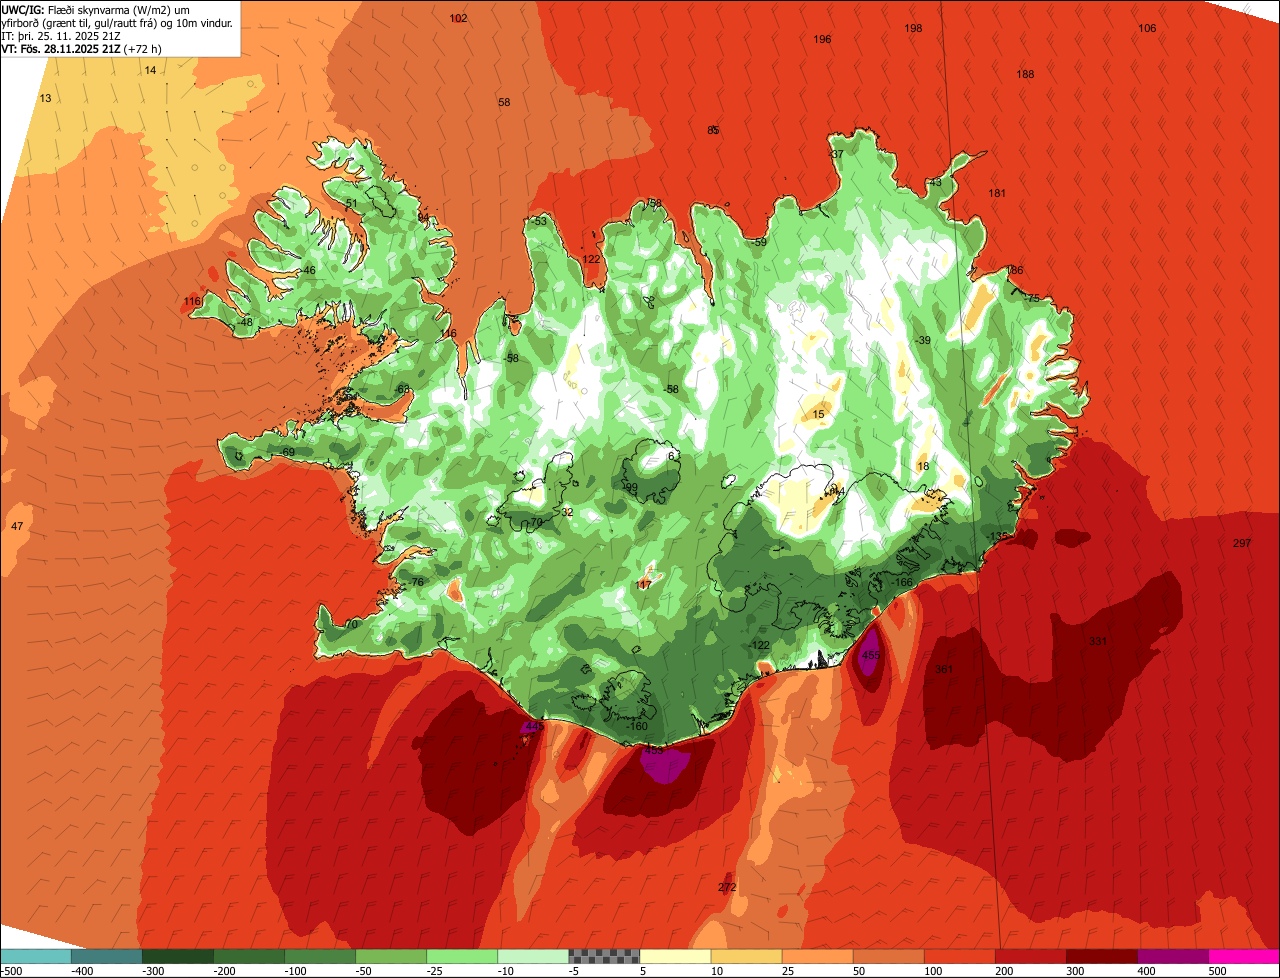The image size is (1280, 978).
Task: Click the map value '-166' on the southeast coast
Action: (902, 582)
